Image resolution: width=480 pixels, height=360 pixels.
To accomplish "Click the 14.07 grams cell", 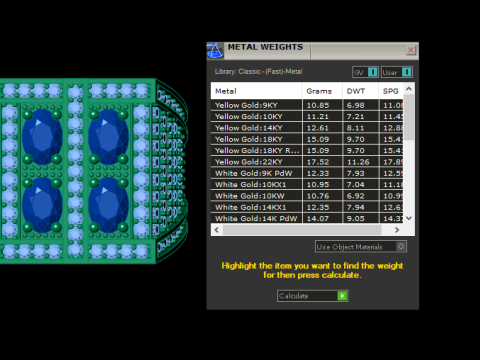I will [x=322, y=218].
